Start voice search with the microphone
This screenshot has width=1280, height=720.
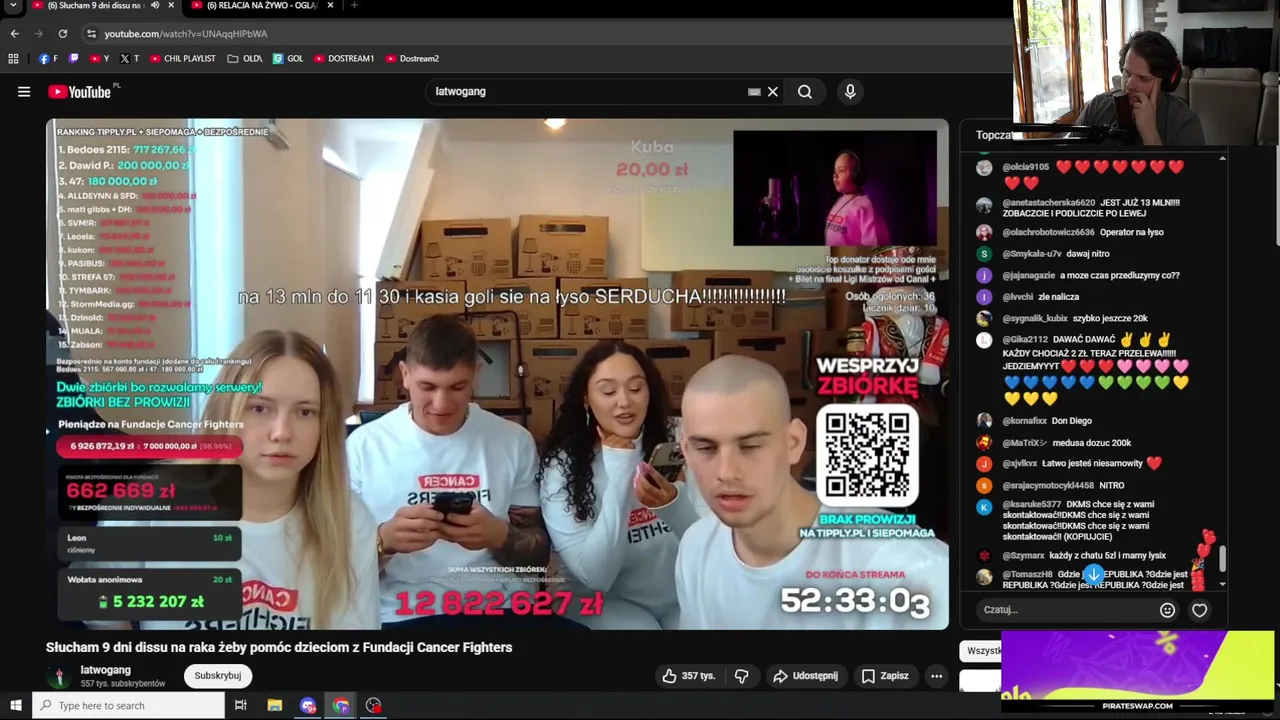[850, 92]
